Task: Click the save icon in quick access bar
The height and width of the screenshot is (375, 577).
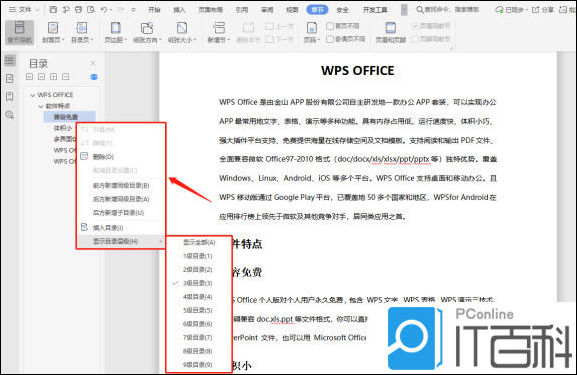Action: coord(53,10)
